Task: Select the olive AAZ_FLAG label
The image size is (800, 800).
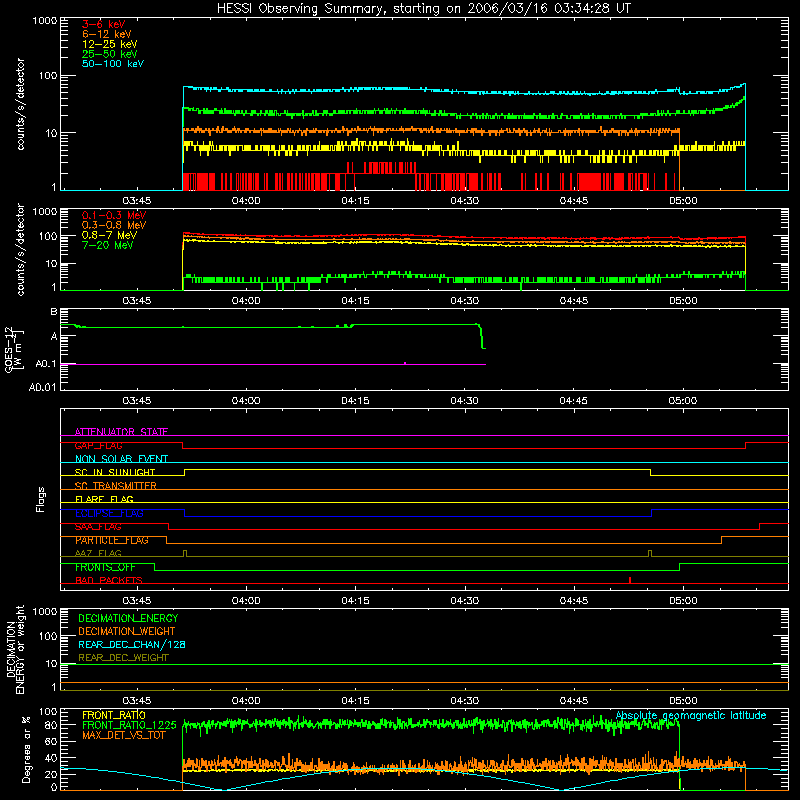Action: point(98,553)
